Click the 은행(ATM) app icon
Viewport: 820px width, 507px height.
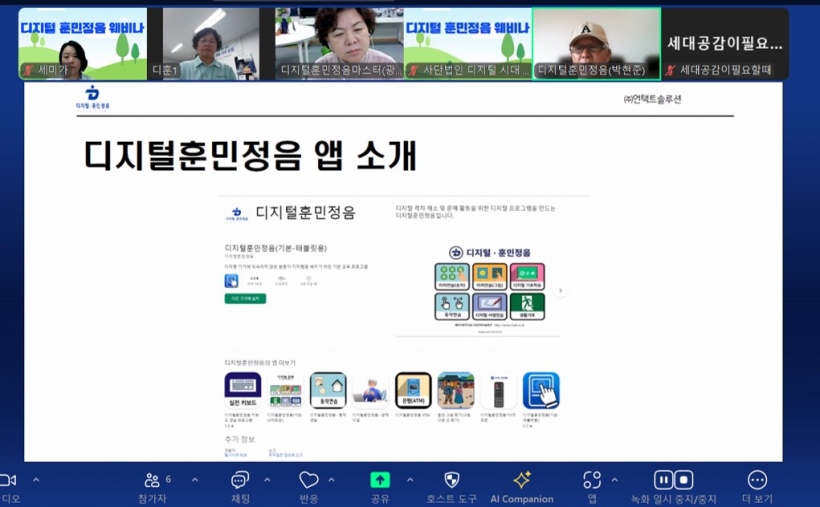coord(413,390)
